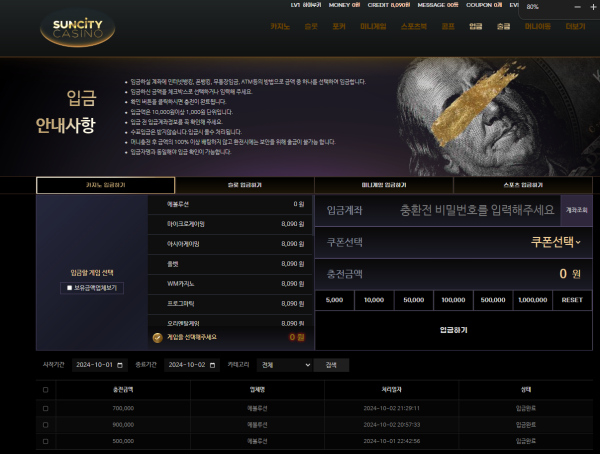Select the checkbox for the 900,000 row

(45, 424)
